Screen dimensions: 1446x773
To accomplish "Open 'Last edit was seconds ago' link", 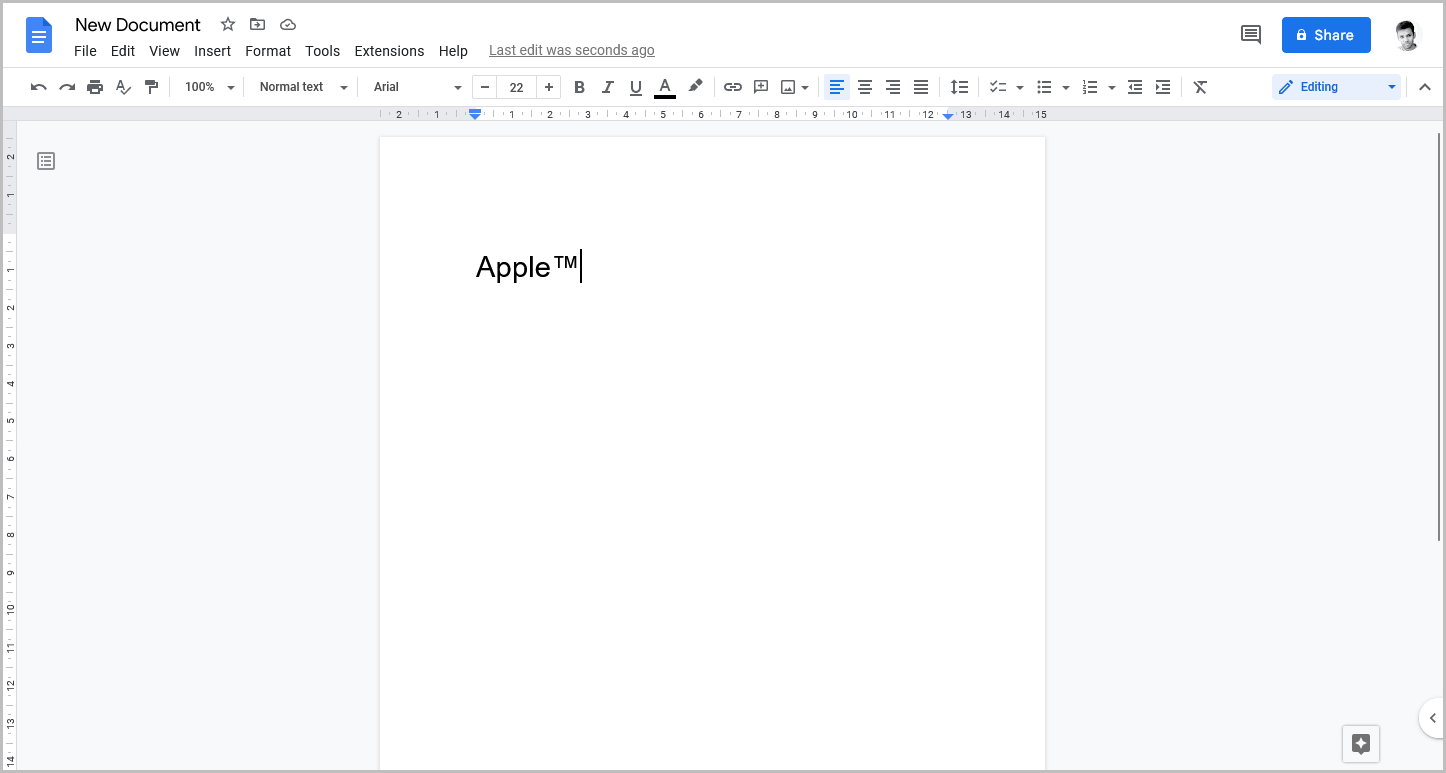I will click(572, 50).
